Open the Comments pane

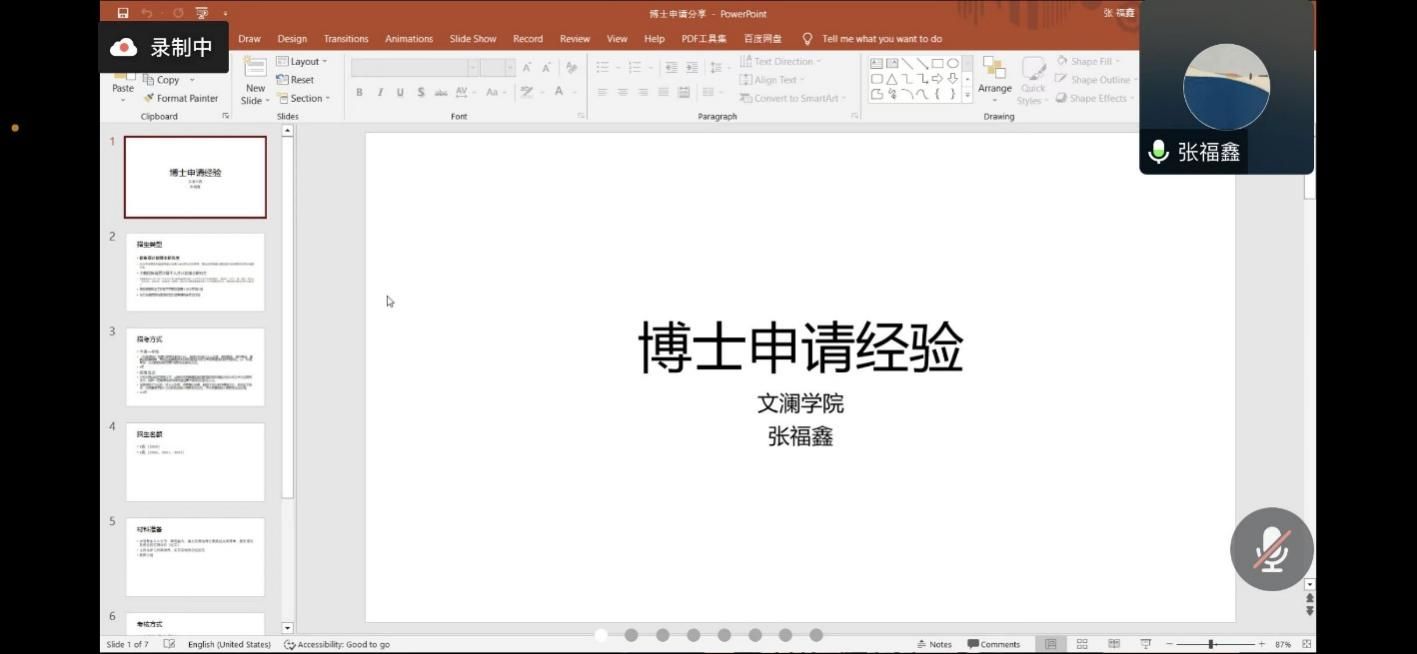pyautogui.click(x=993, y=644)
